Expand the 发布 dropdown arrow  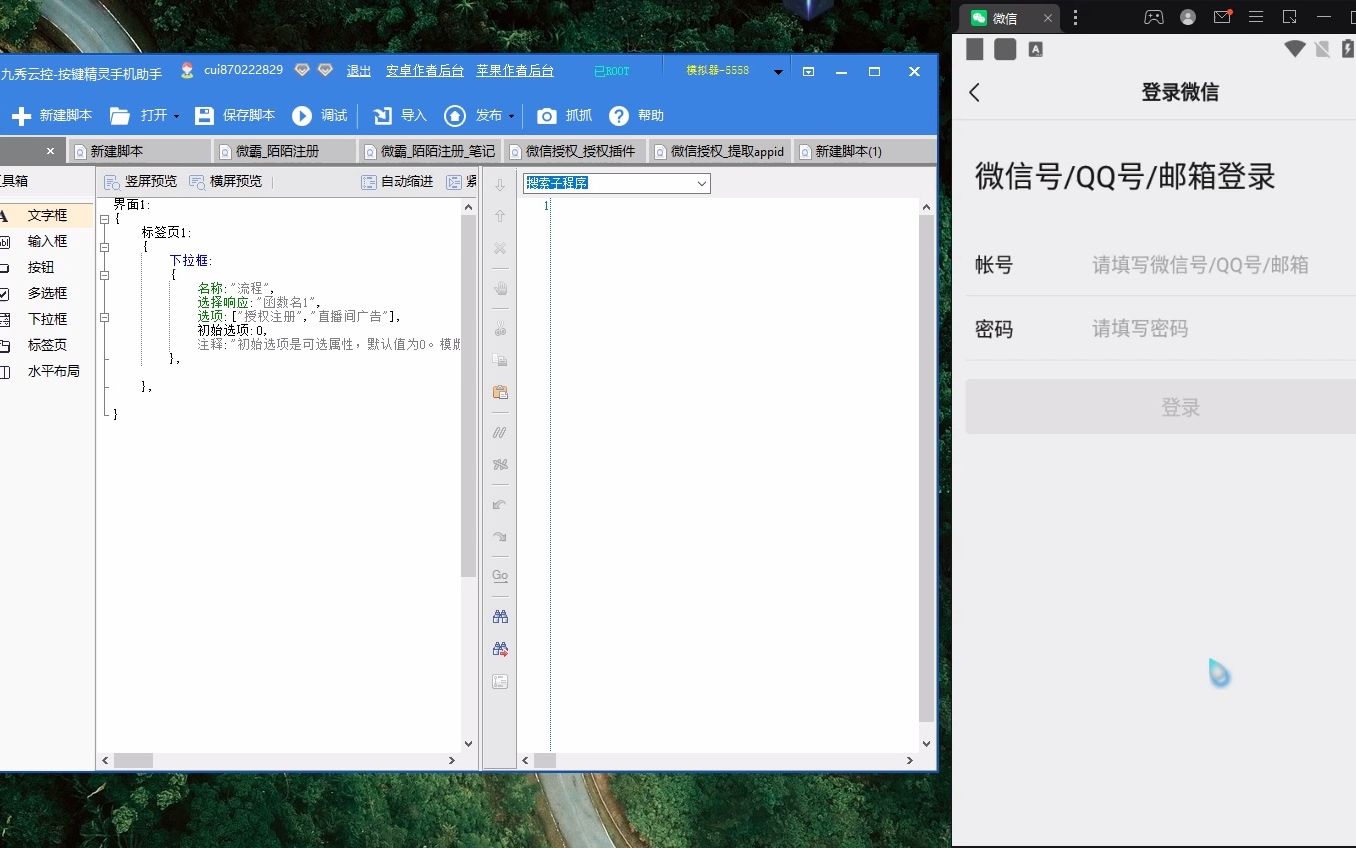pos(511,116)
